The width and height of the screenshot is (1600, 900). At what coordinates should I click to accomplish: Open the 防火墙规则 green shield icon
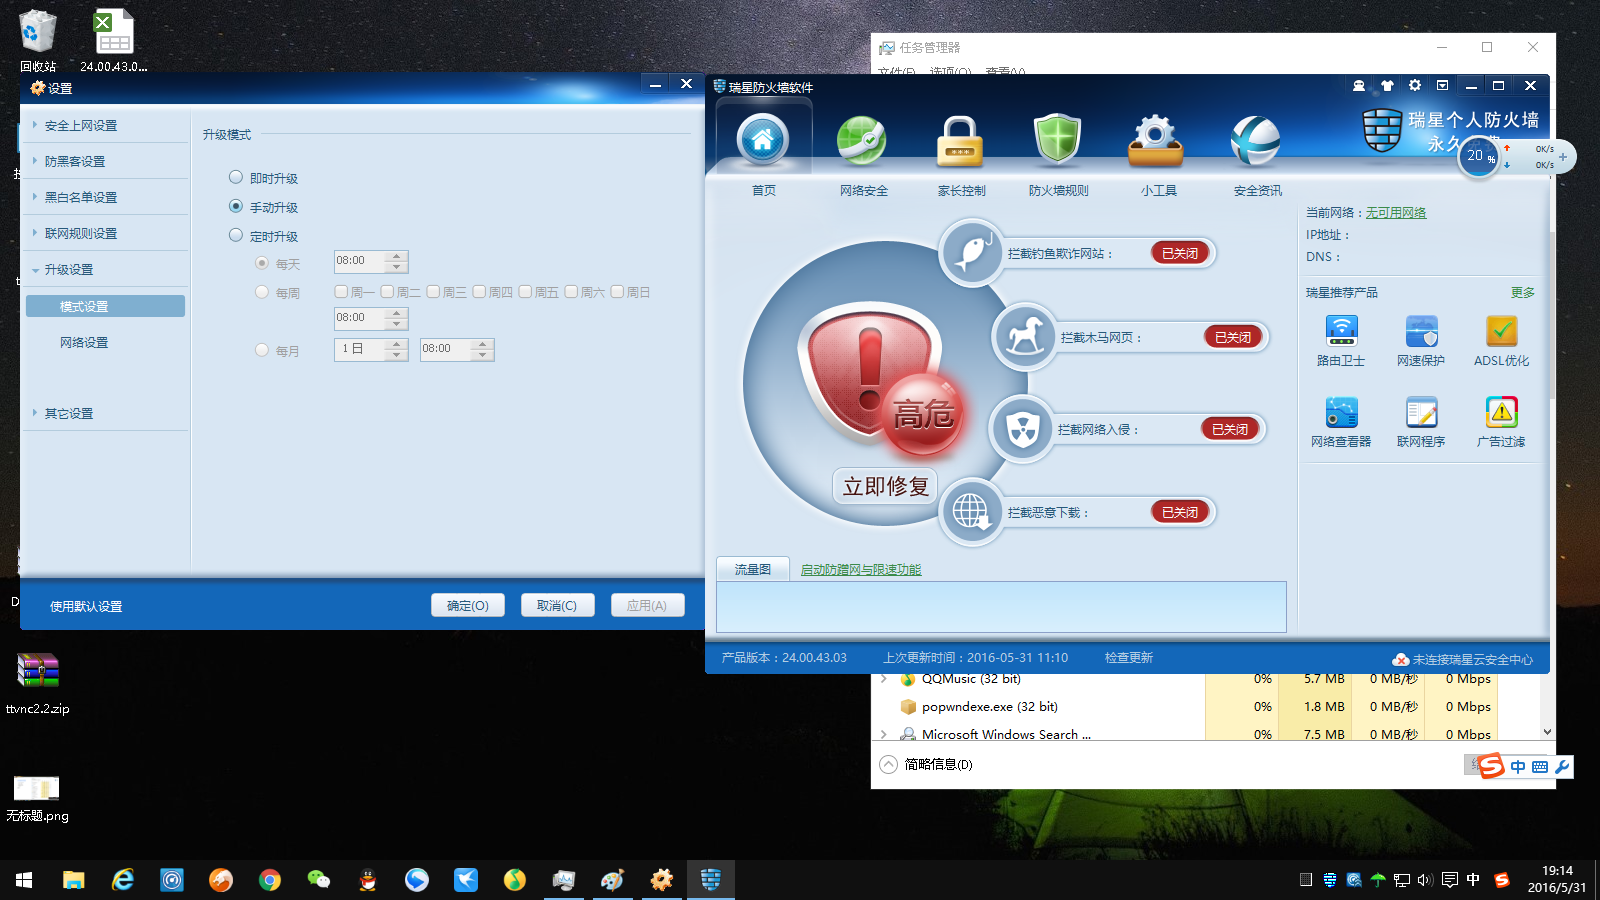coord(1058,140)
